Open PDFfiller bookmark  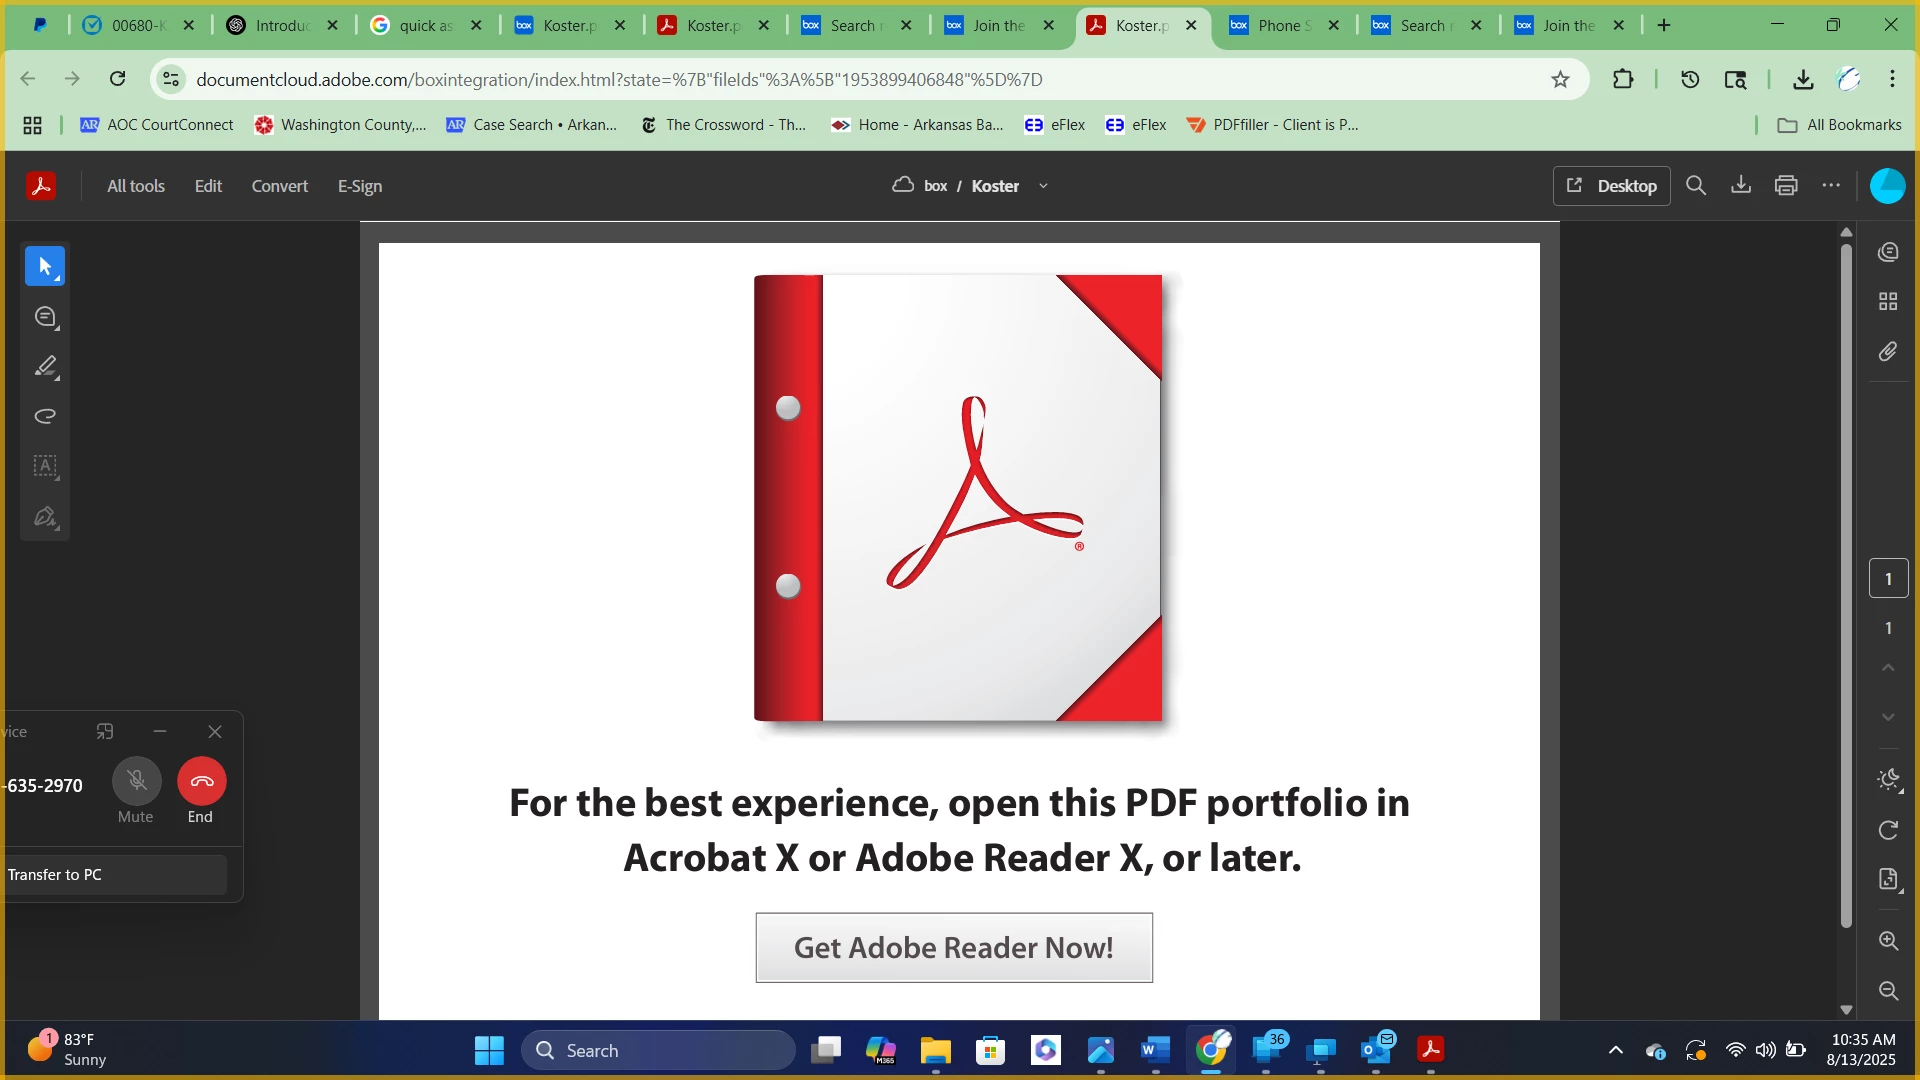1272,125
